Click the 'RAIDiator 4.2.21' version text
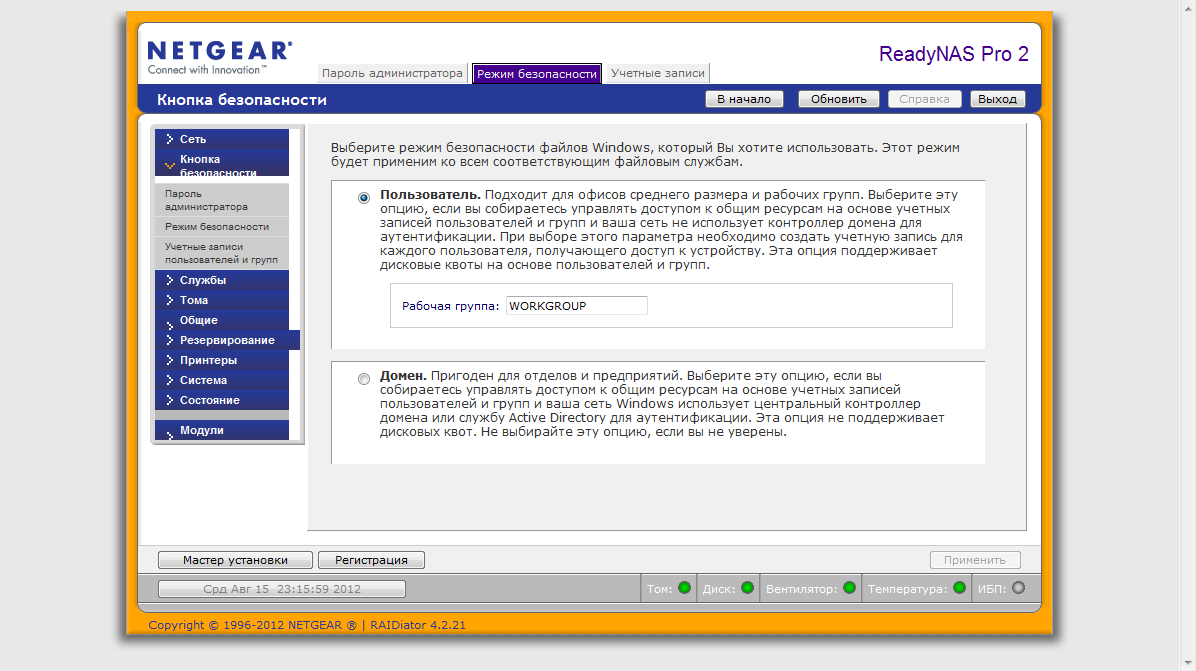 click(x=418, y=624)
